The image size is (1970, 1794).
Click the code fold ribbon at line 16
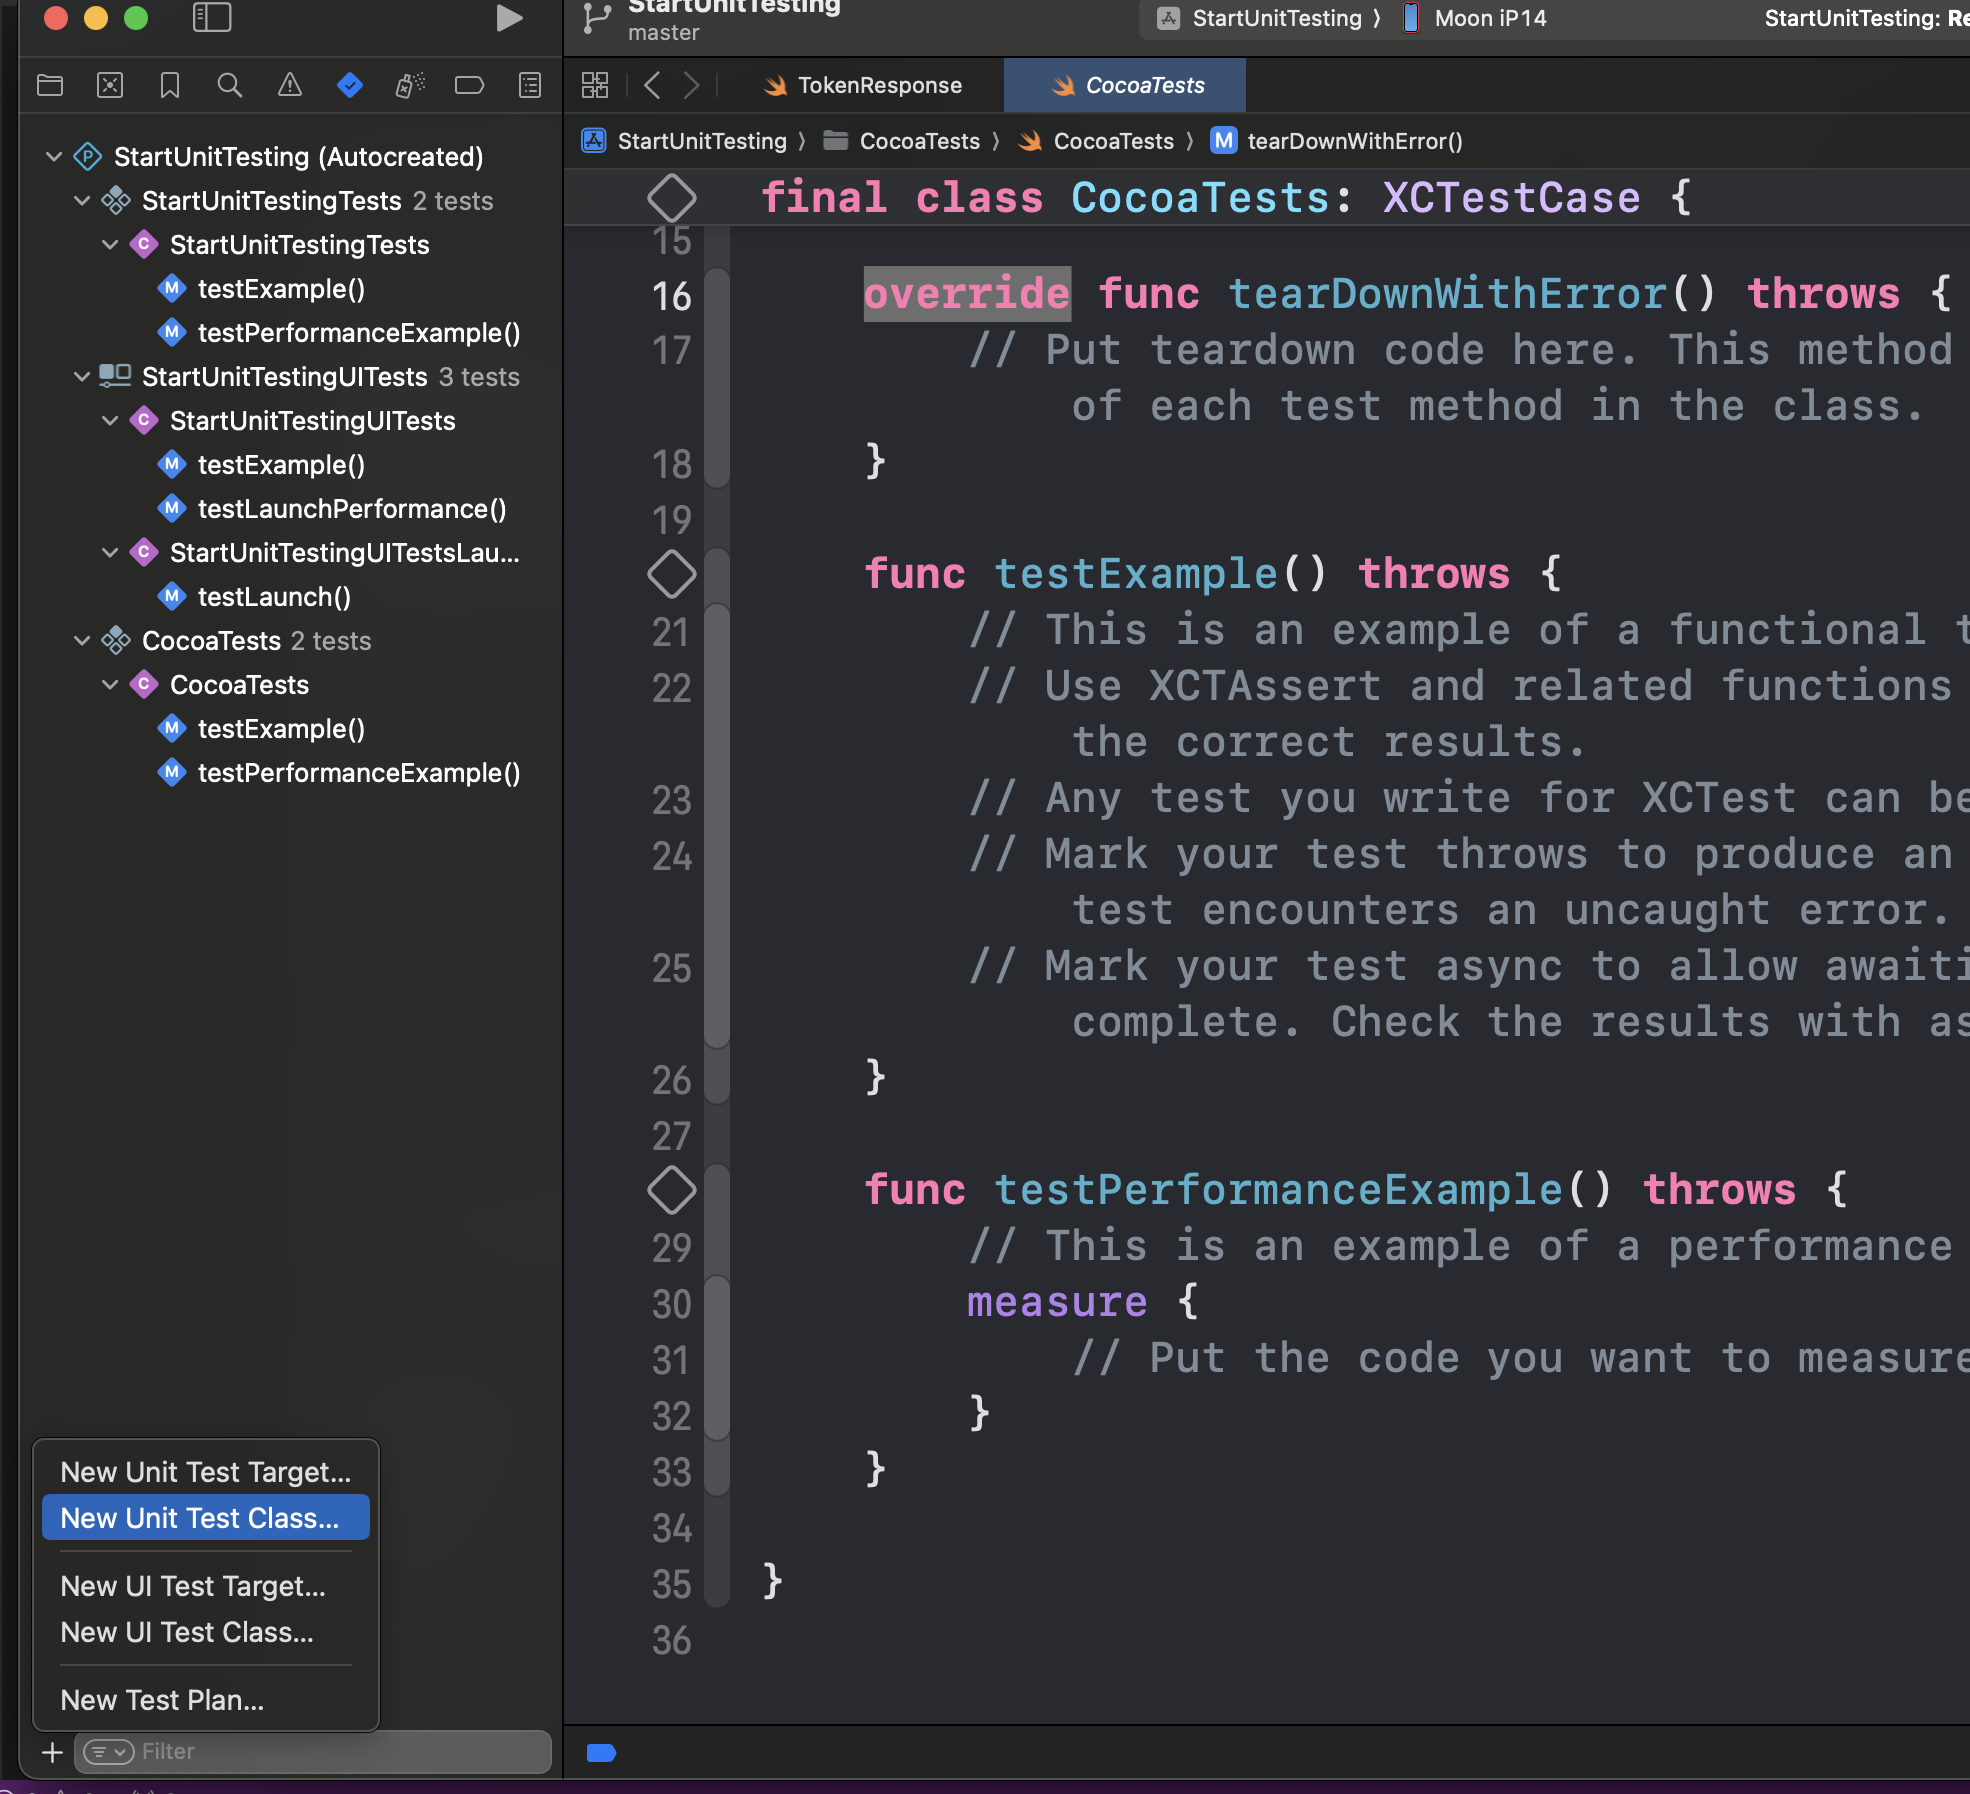(717, 378)
